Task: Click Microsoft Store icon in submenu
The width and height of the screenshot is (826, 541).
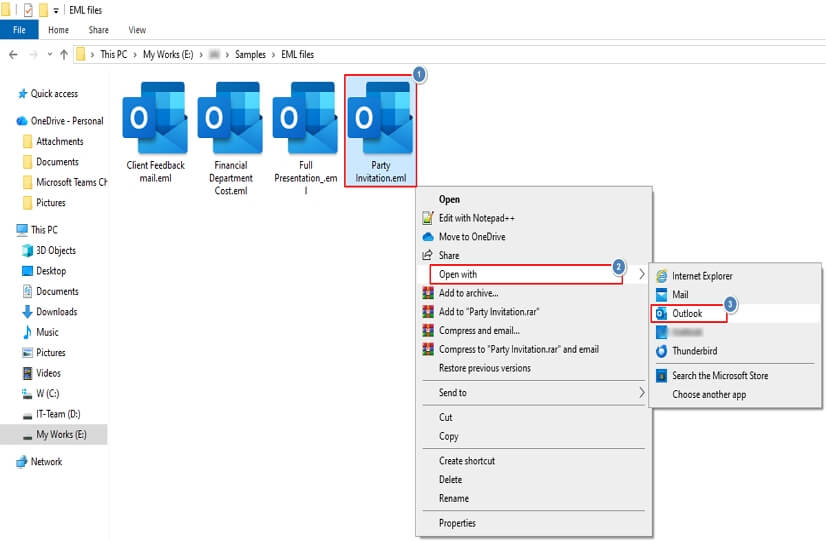Action: click(662, 376)
